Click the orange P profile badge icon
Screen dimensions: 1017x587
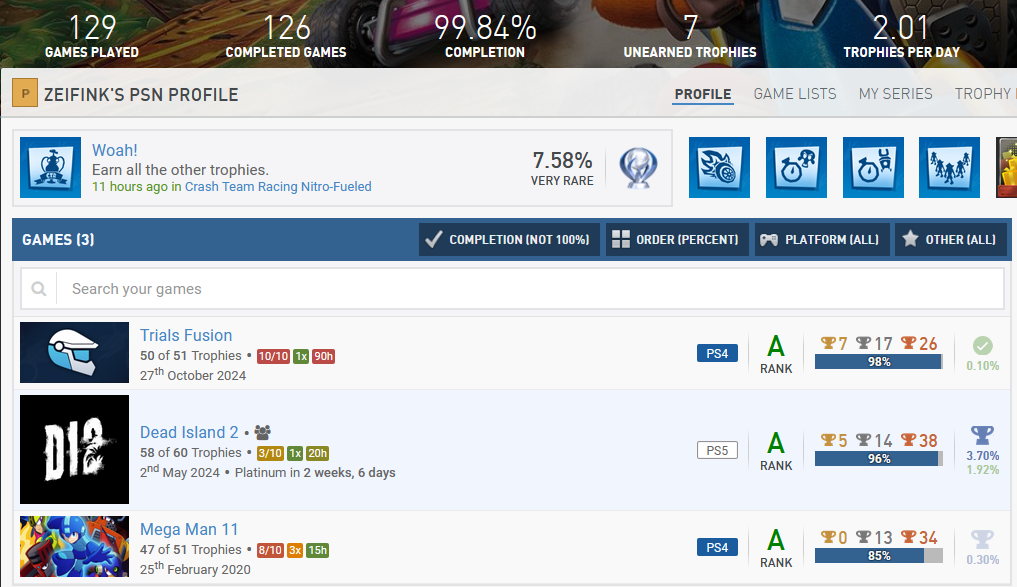25,93
